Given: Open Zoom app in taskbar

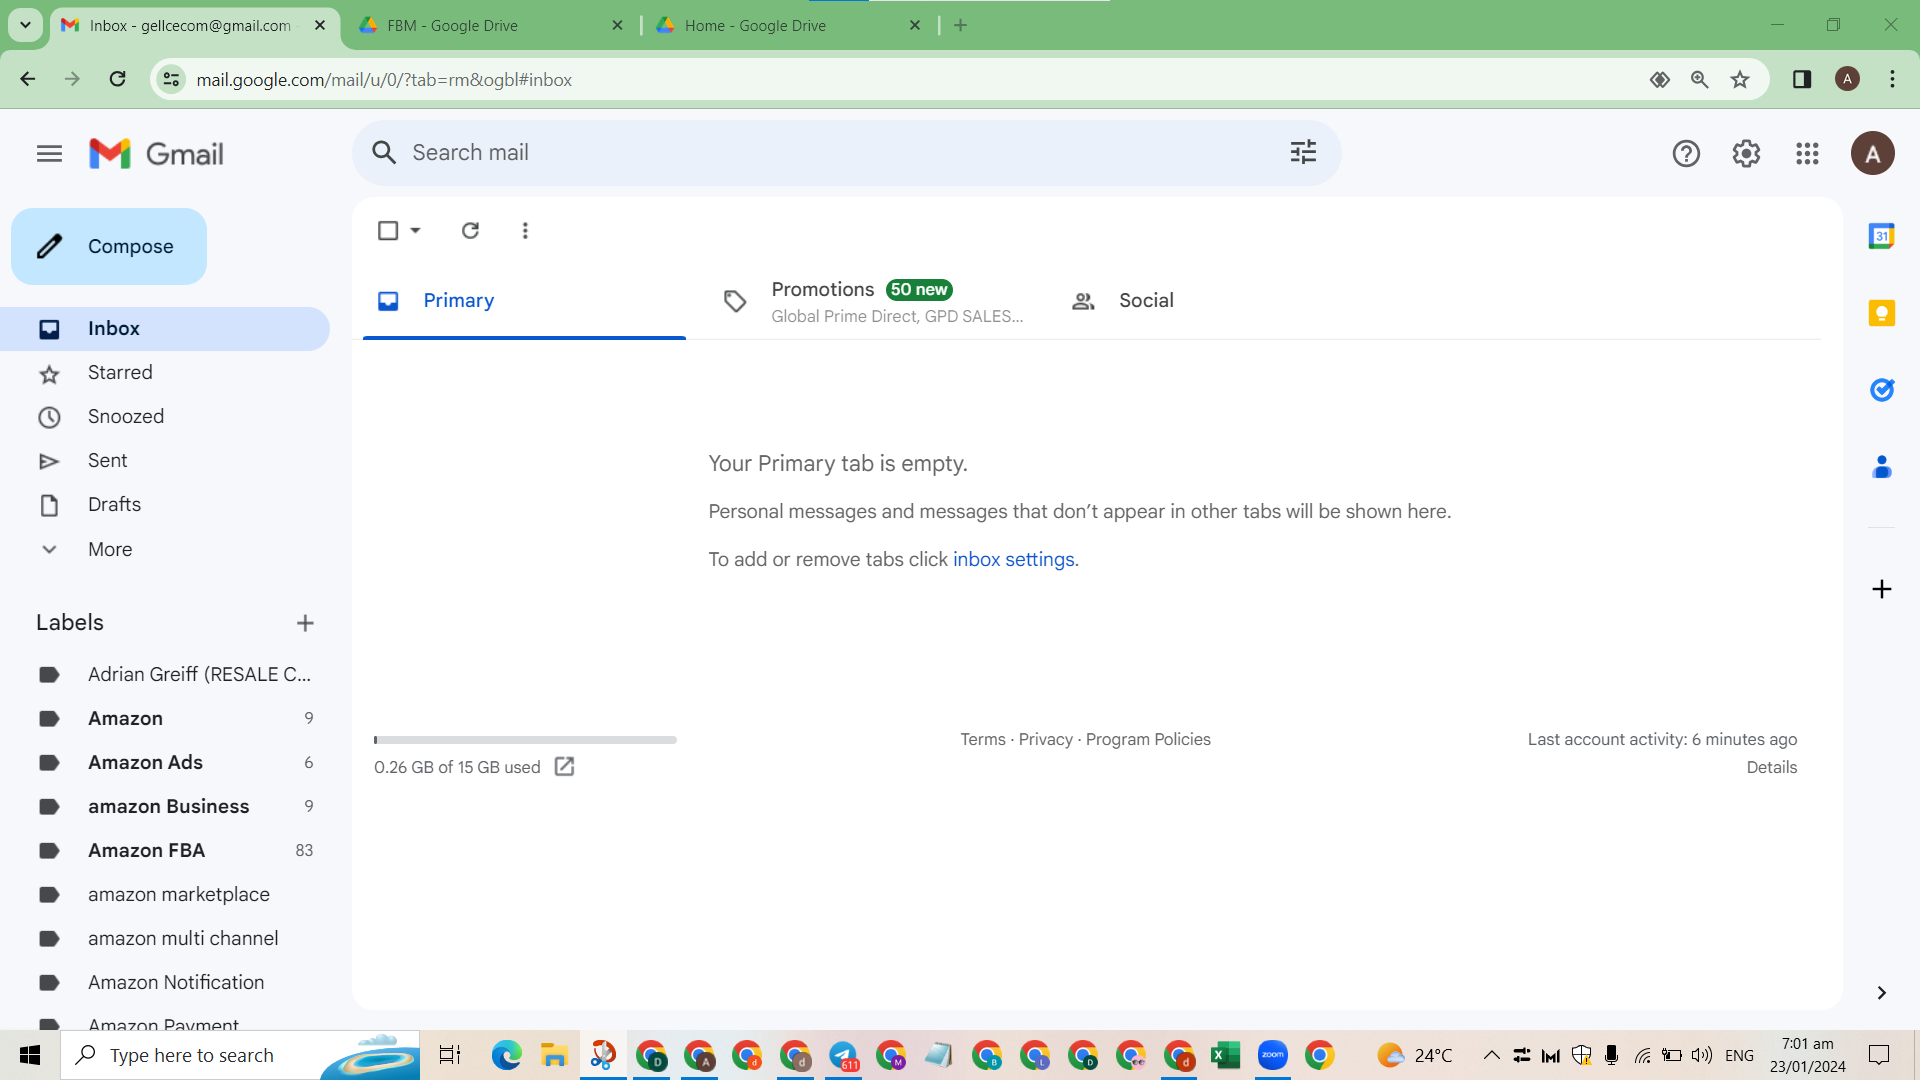Looking at the screenshot, I should tap(1272, 1055).
